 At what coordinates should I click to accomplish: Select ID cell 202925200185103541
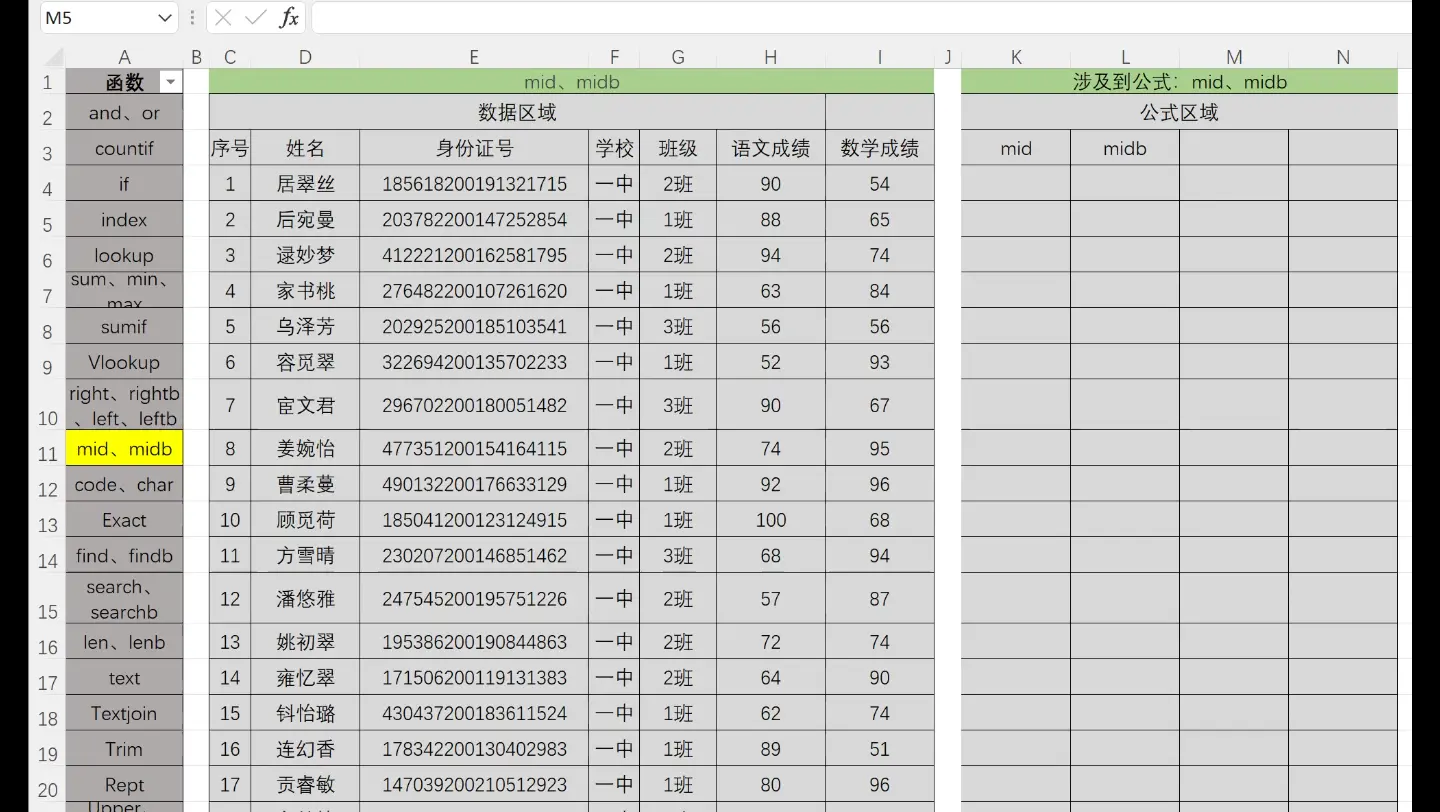tap(474, 327)
